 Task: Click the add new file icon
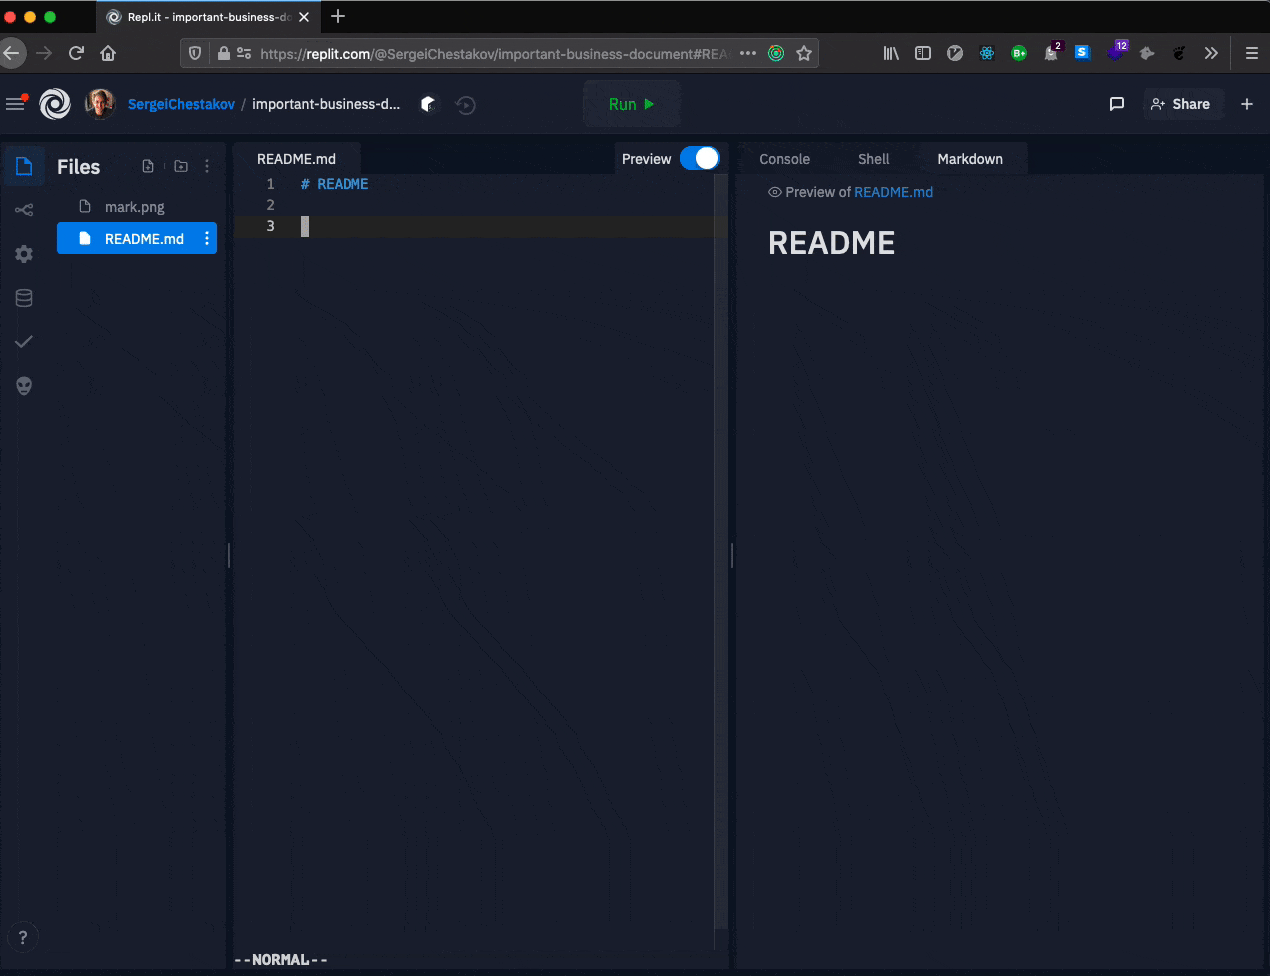coord(148,167)
